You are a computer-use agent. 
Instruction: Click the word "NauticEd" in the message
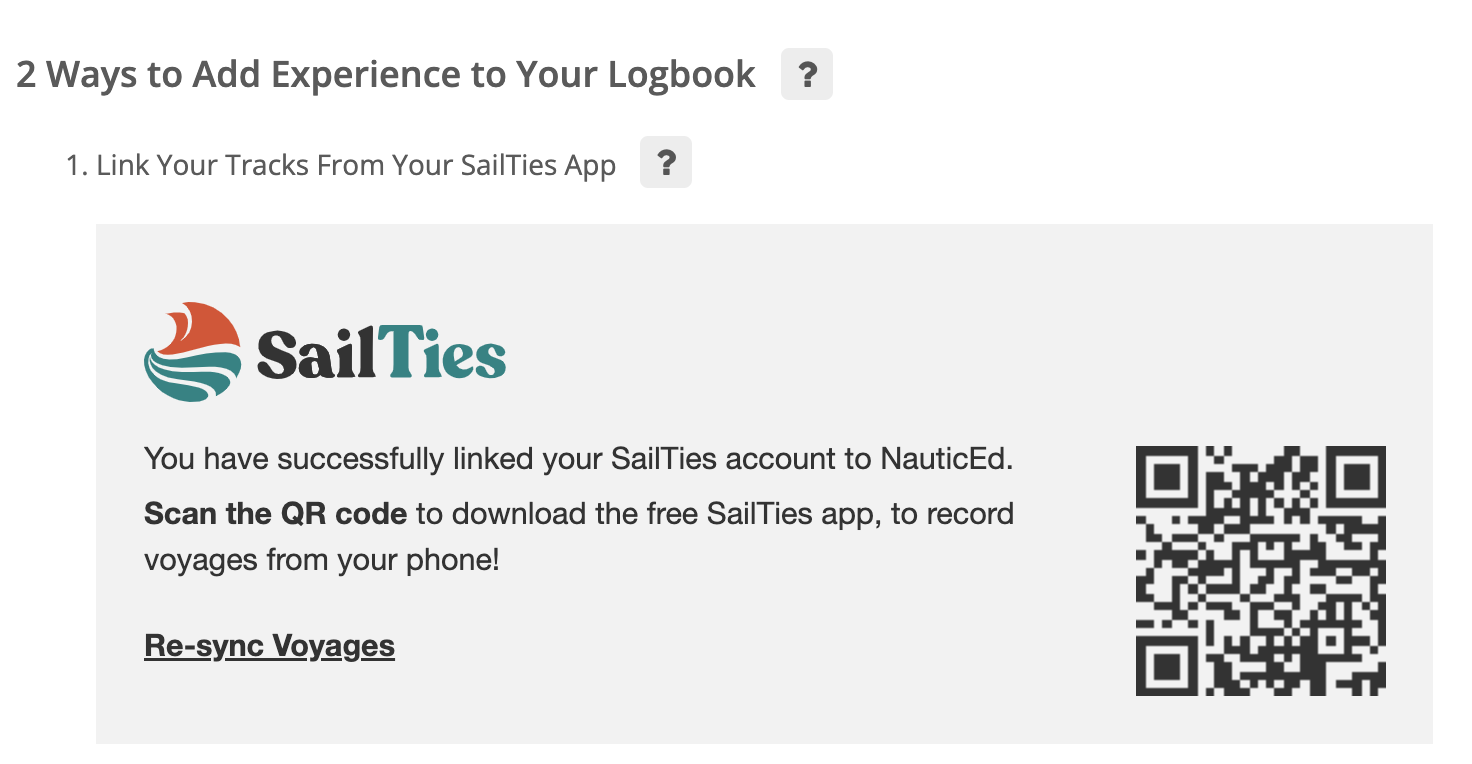coord(946,460)
